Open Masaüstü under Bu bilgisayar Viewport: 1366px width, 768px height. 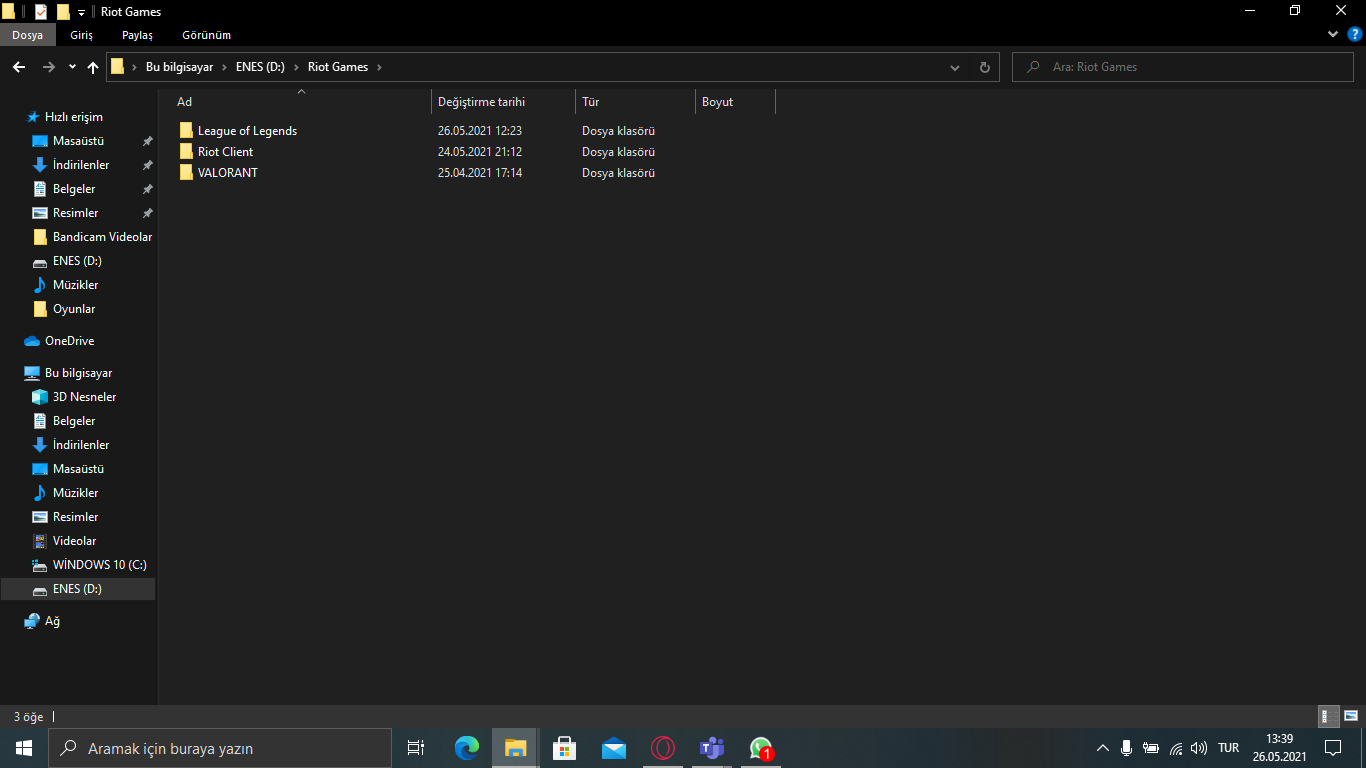tap(78, 469)
